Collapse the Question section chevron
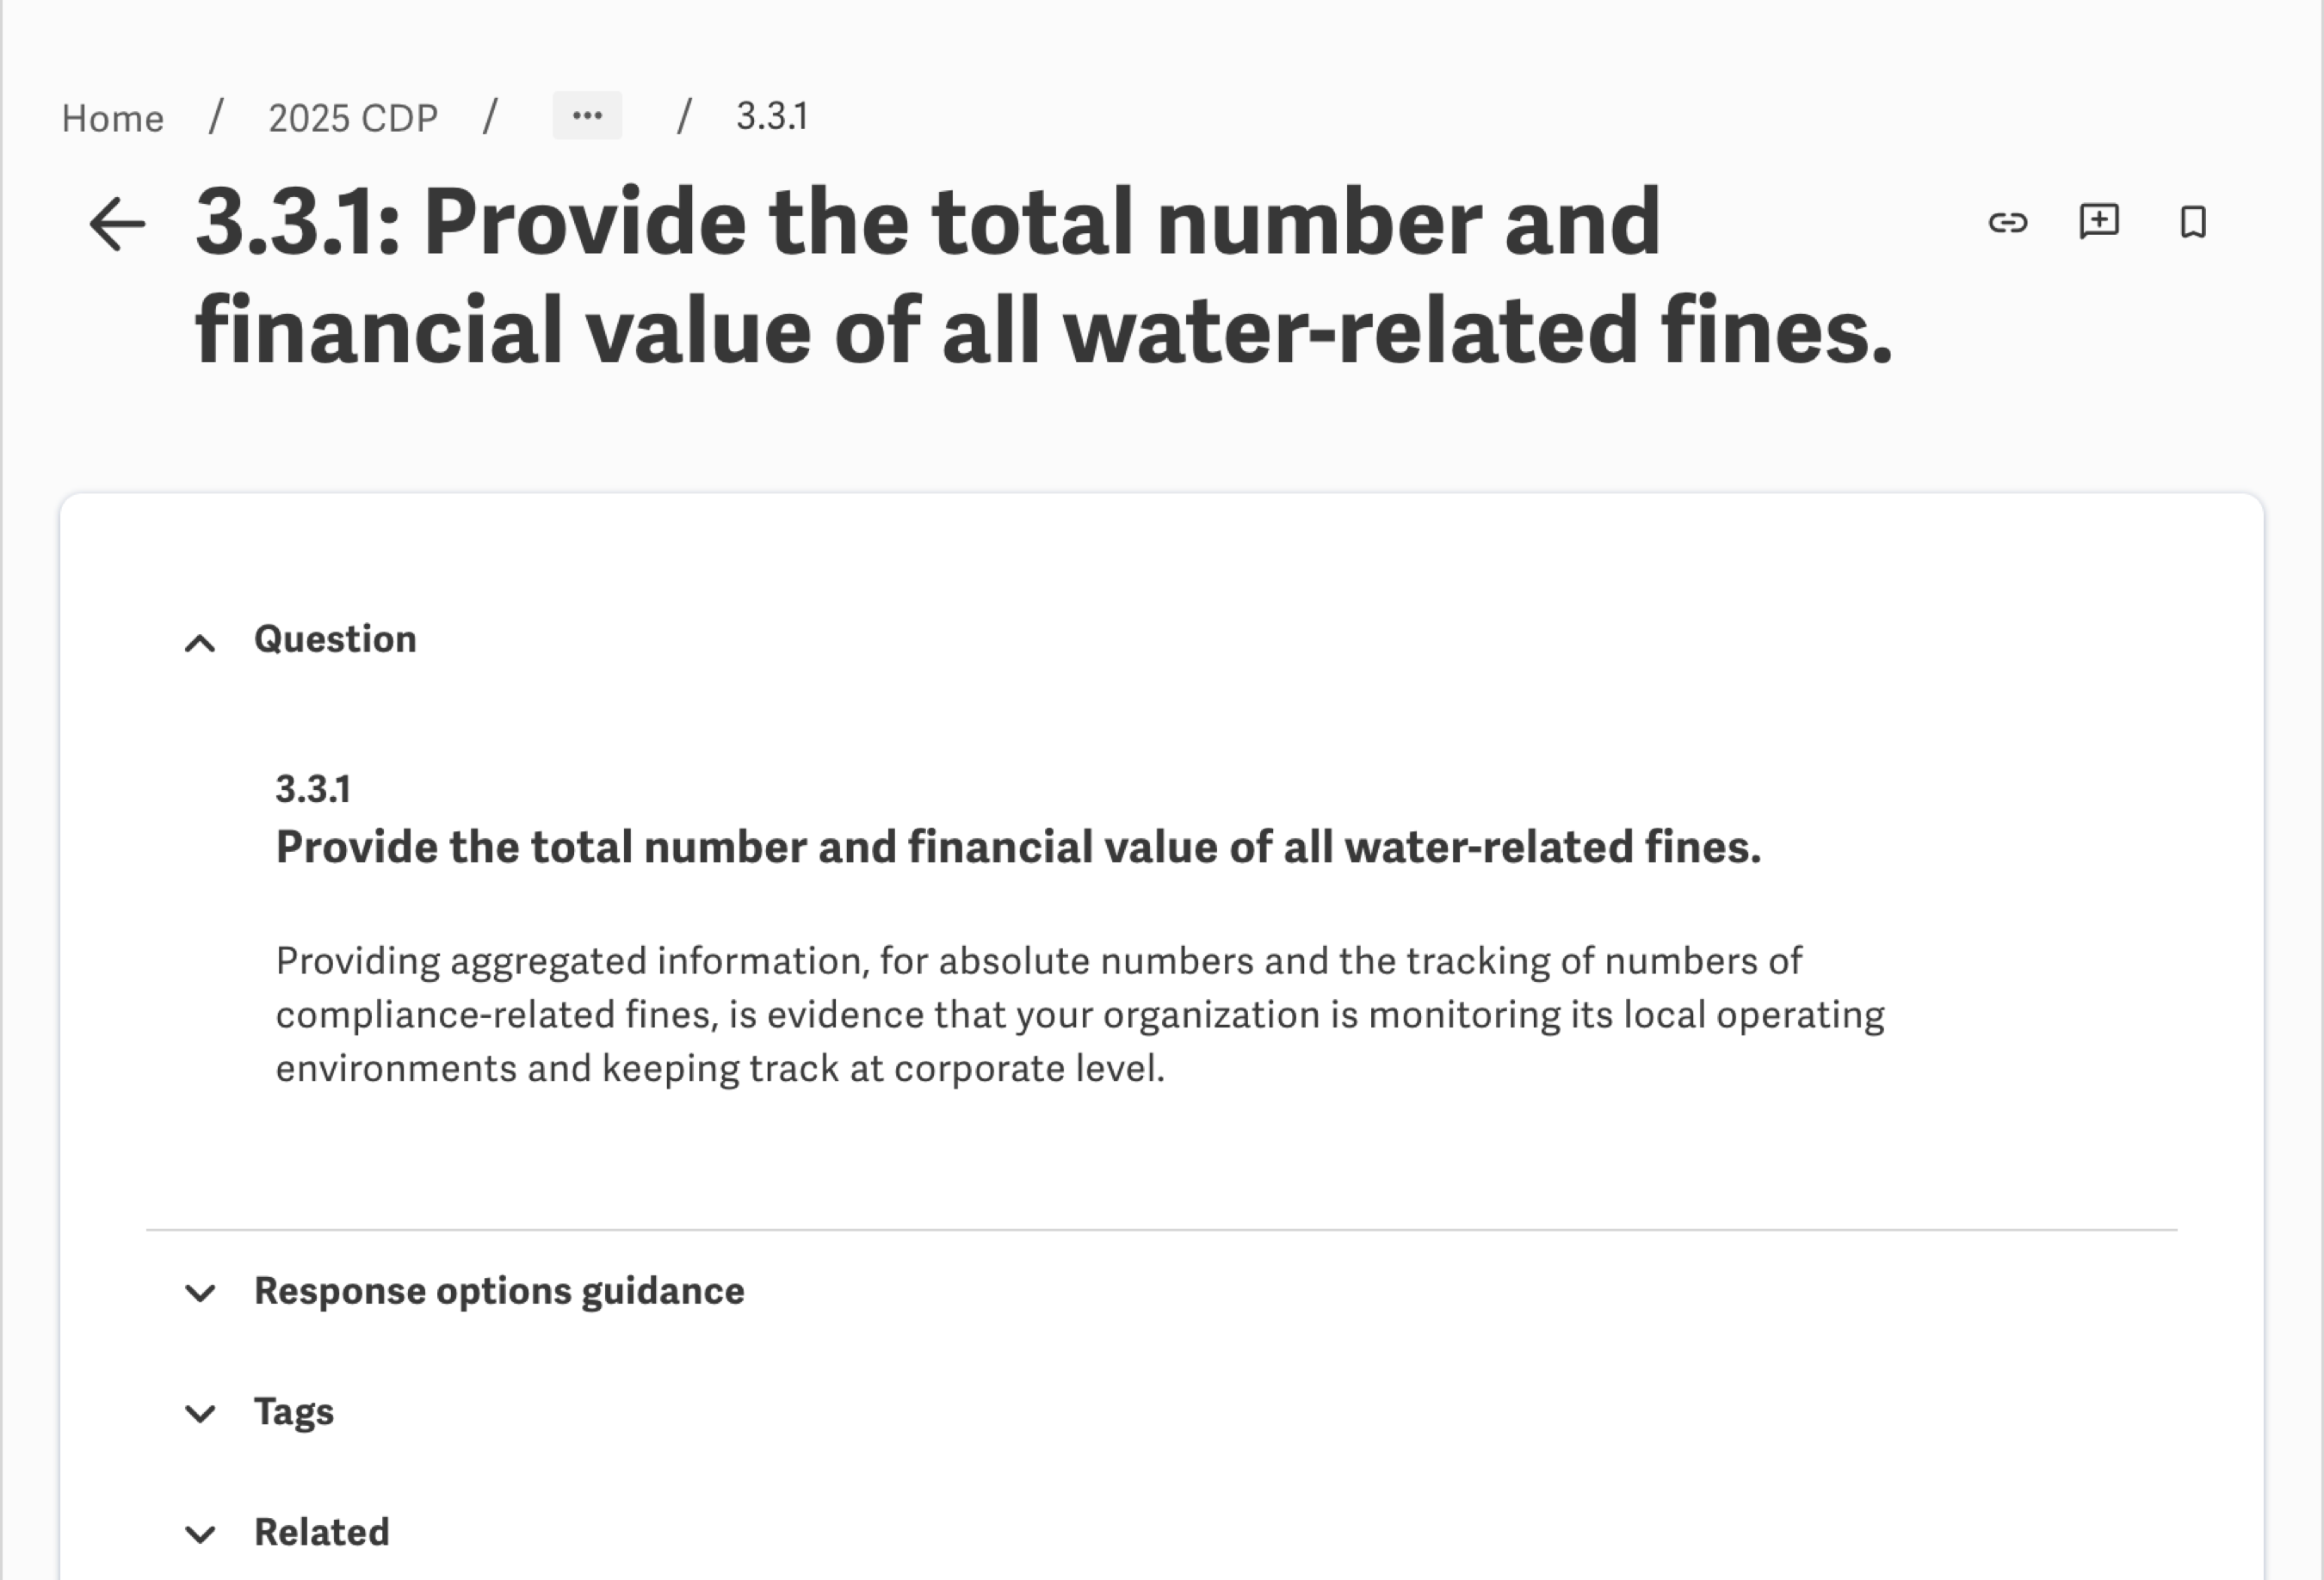Image resolution: width=2324 pixels, height=1580 pixels. (x=200, y=642)
